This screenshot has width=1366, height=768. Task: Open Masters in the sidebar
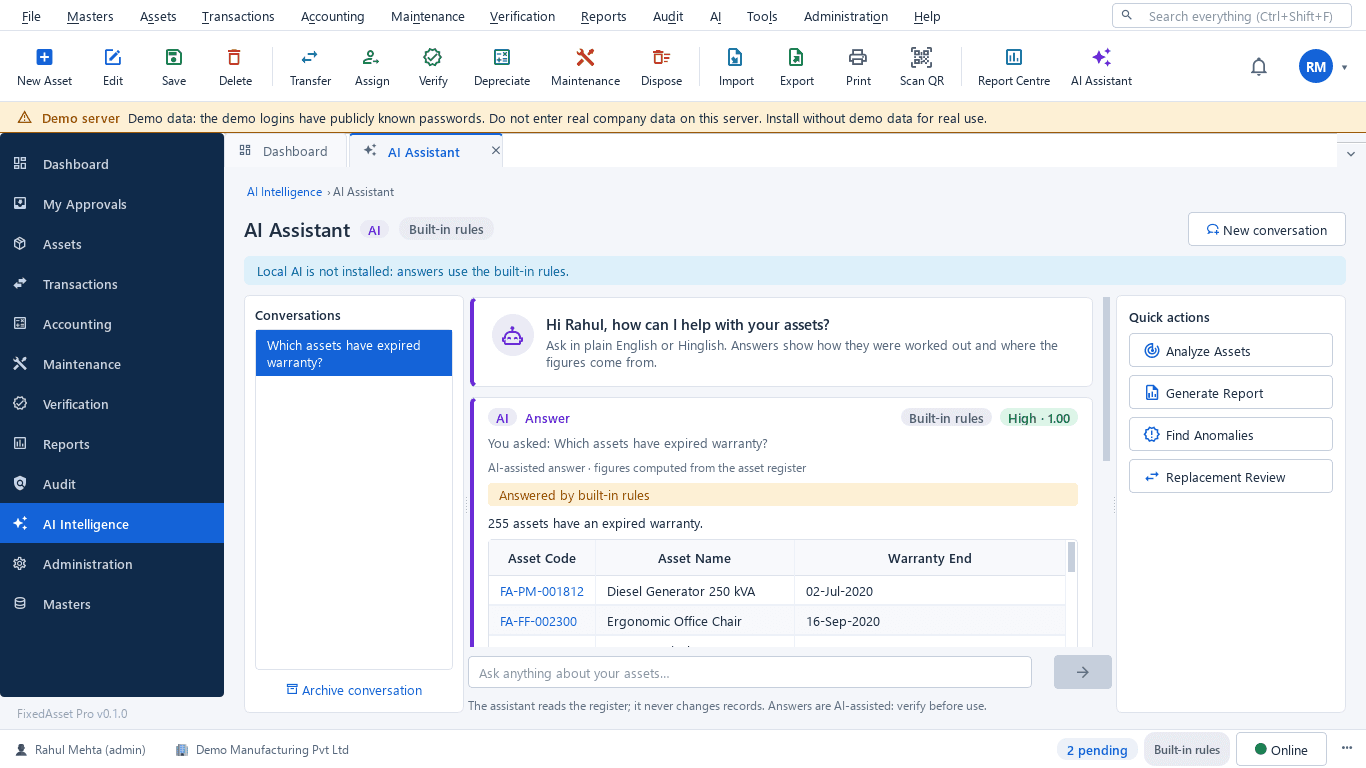pyautogui.click(x=112, y=604)
